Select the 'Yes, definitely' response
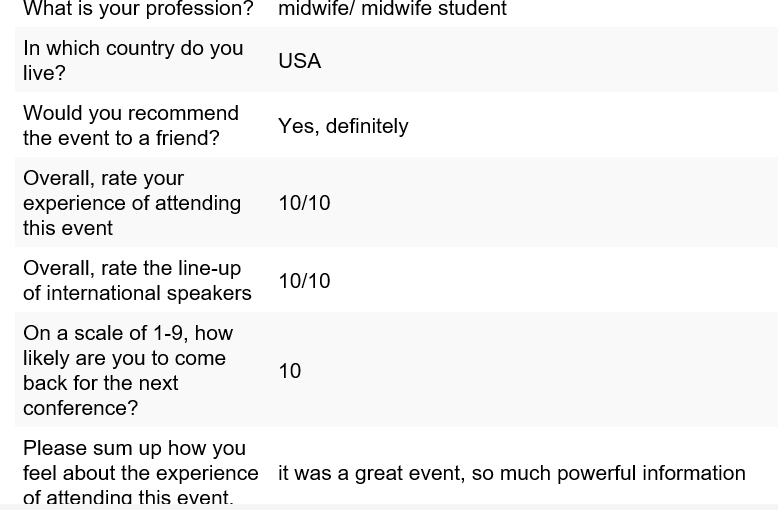 coord(343,126)
